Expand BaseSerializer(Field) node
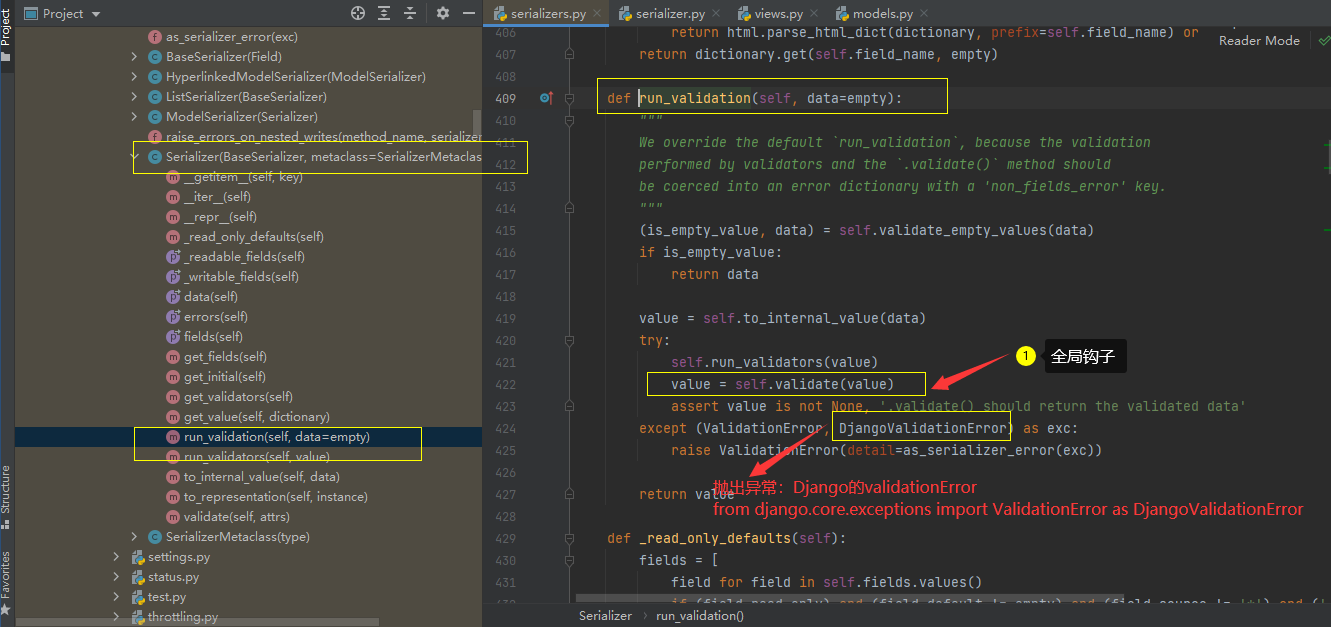Screen dimensions: 1331x627 coord(134,57)
